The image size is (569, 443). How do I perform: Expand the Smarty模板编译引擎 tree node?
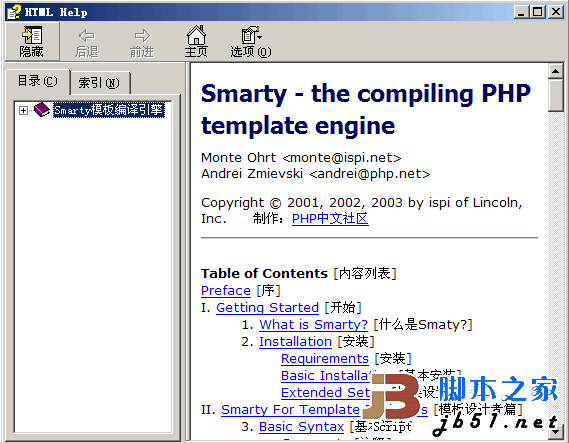pos(23,110)
